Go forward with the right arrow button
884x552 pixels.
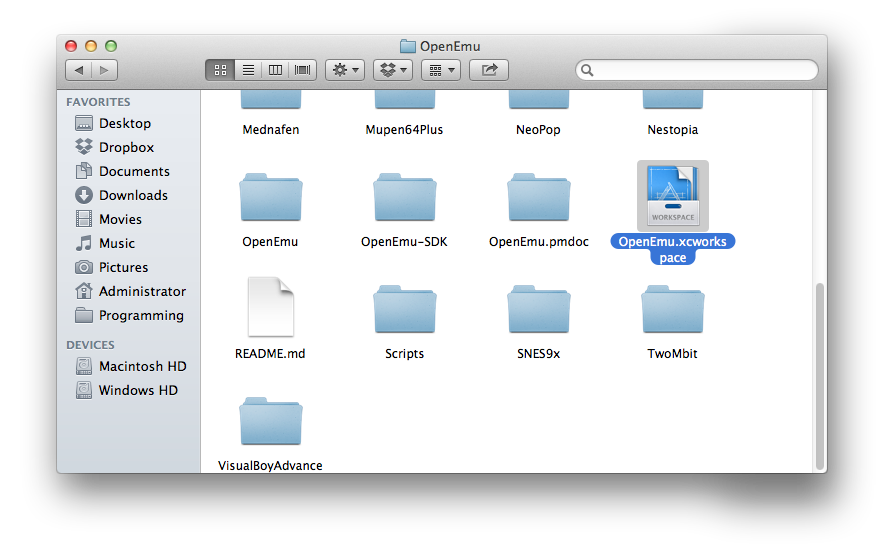pyautogui.click(x=104, y=70)
